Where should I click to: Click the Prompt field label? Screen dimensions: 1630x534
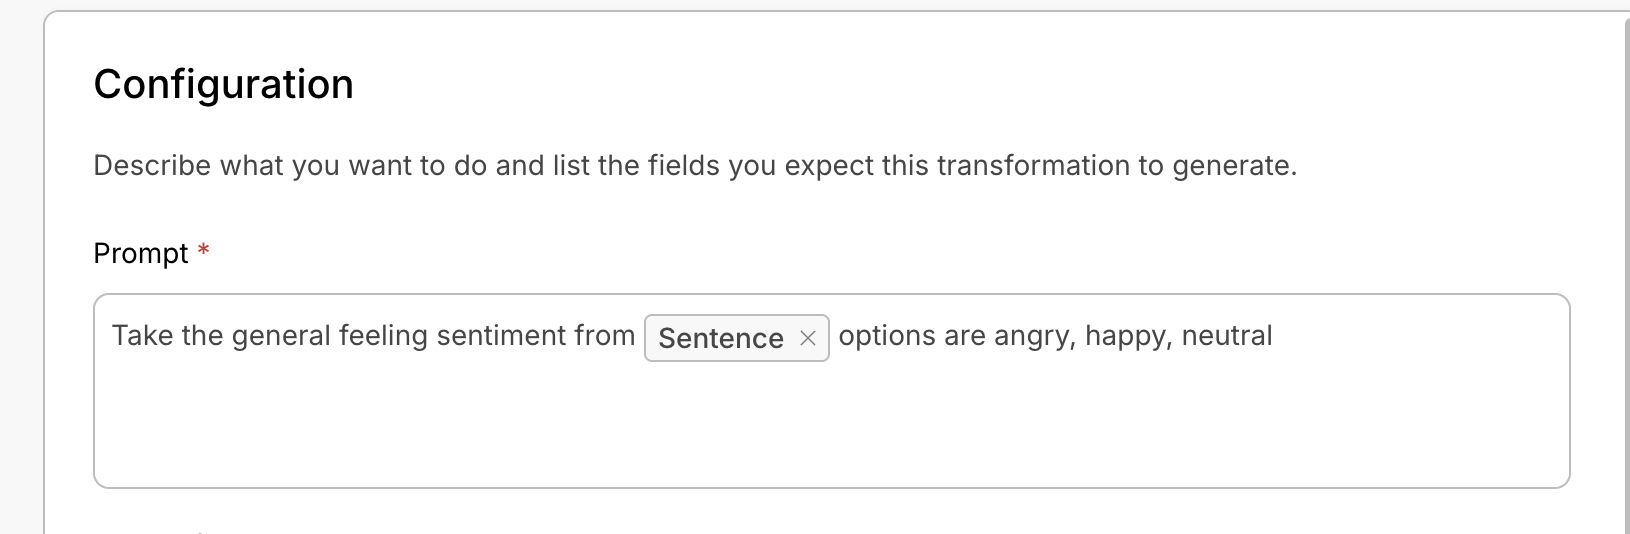tap(141, 253)
